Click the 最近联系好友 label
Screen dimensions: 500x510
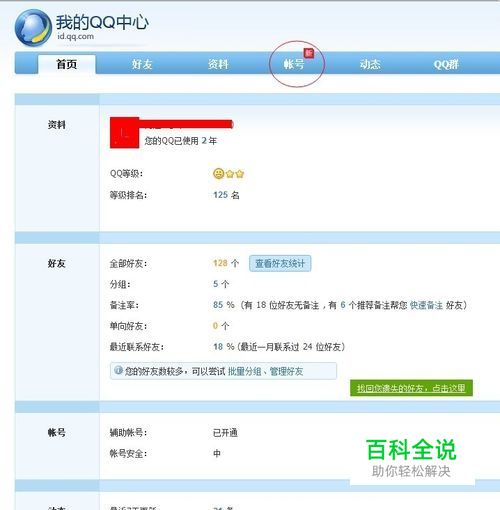[x=137, y=347]
